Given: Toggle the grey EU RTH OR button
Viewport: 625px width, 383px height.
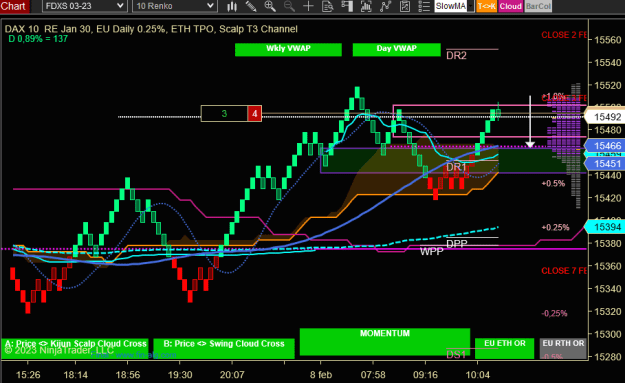Looking at the screenshot, I should point(563,348).
